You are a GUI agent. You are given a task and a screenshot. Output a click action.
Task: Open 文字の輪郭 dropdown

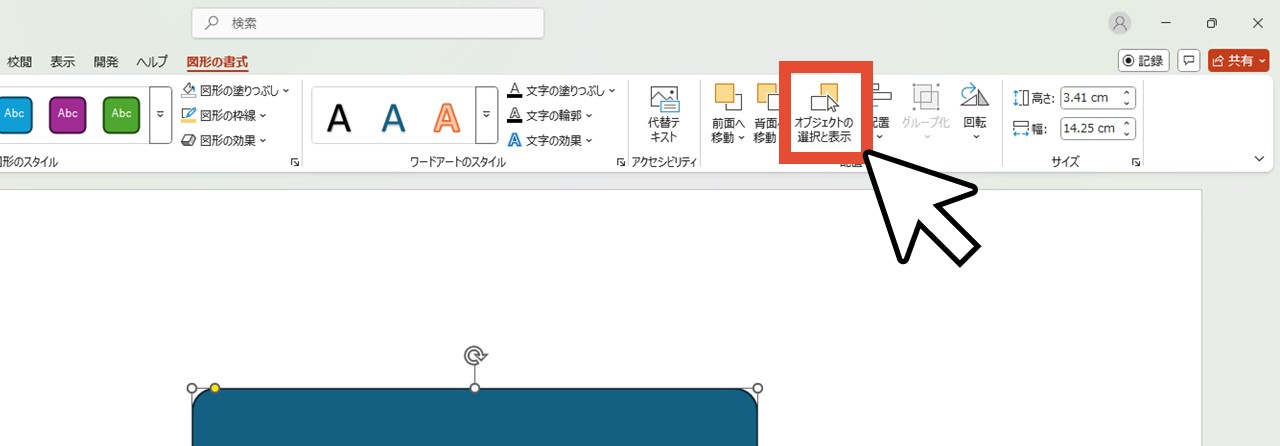pos(550,115)
